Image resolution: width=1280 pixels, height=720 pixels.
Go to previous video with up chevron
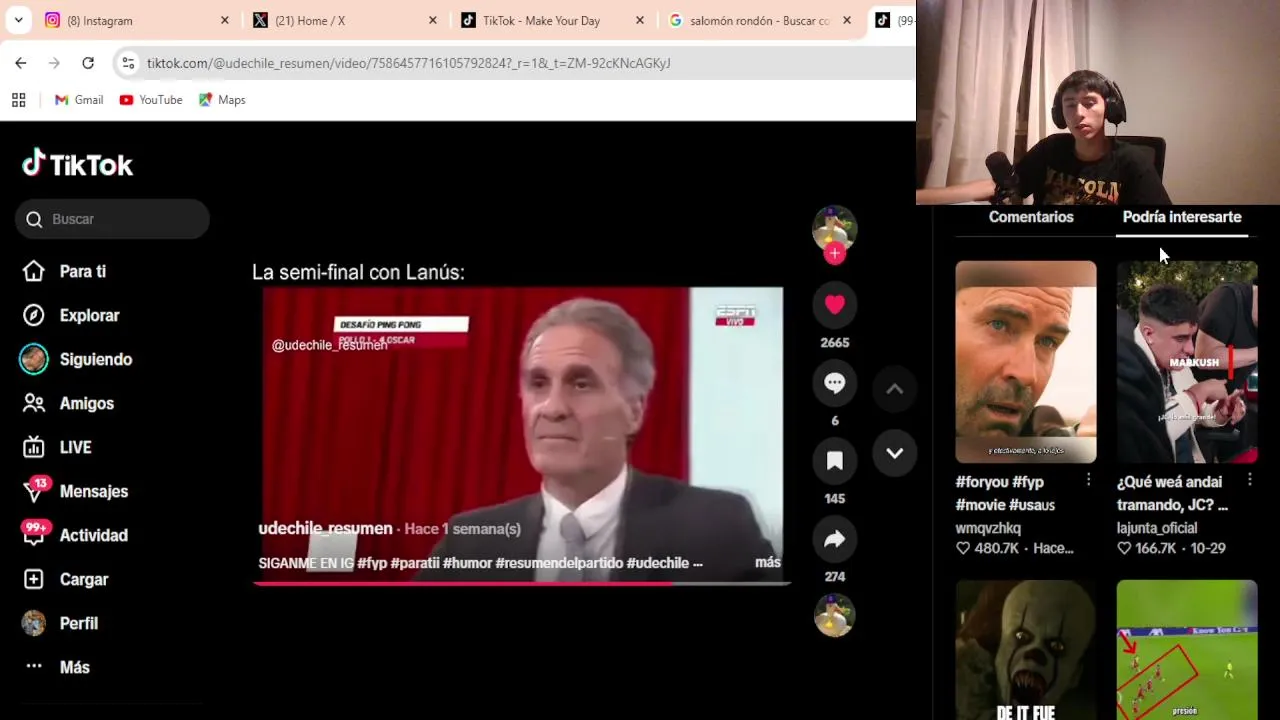pyautogui.click(x=895, y=389)
